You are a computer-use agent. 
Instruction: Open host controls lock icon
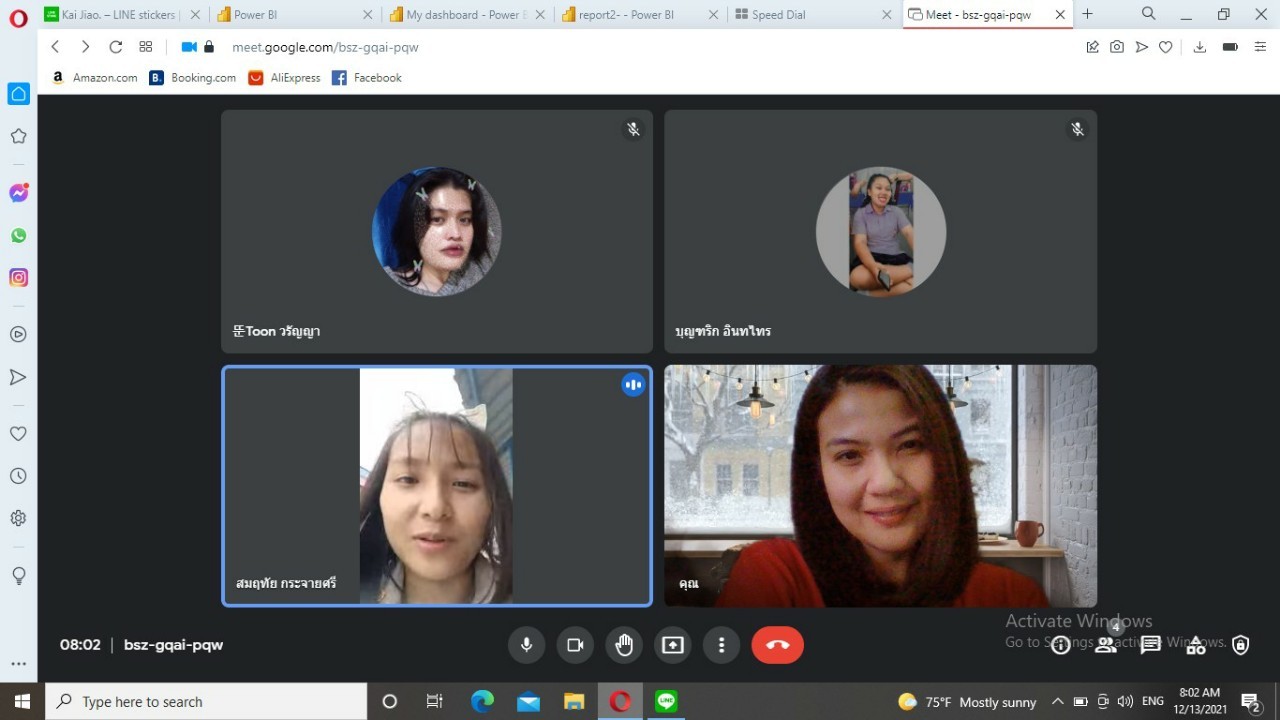coord(1240,645)
